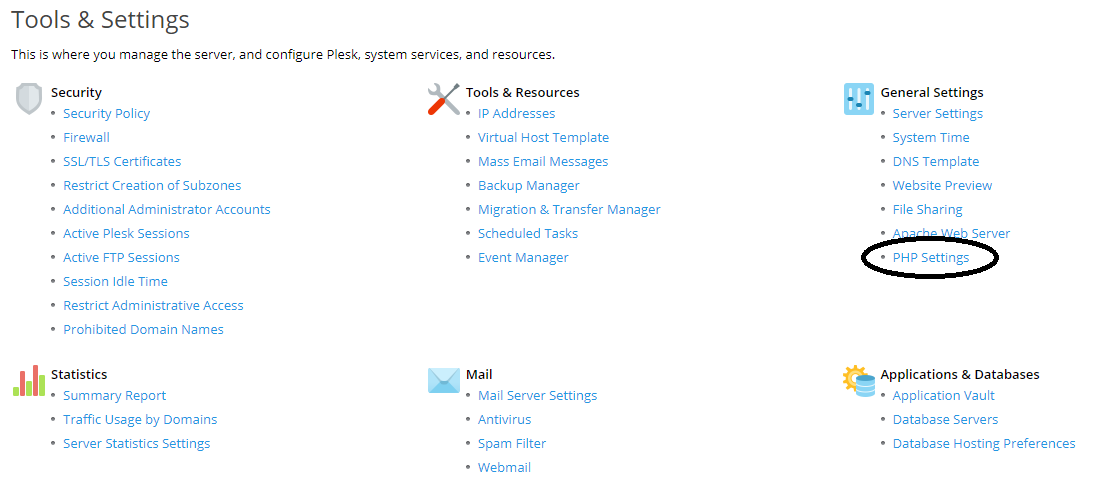Open Traffic Usage by Domains
This screenshot has width=1094, height=498.
coord(140,419)
